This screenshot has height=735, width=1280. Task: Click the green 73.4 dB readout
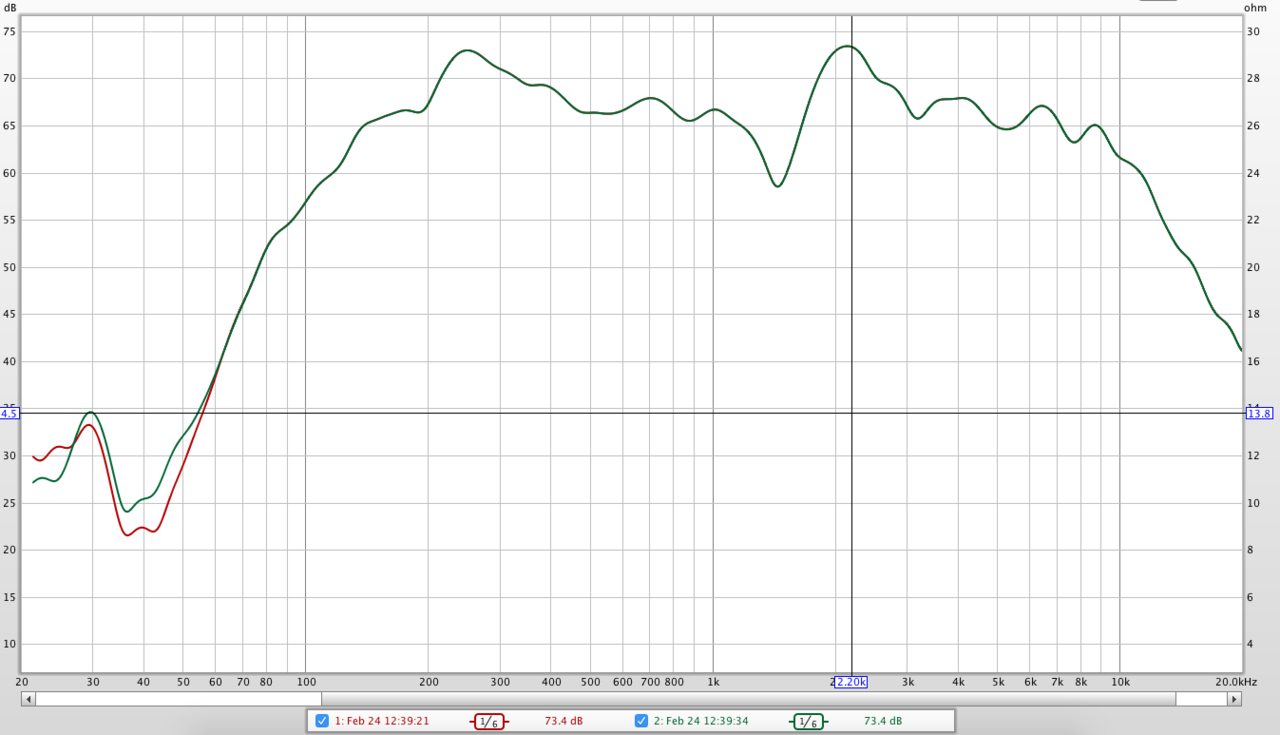883,721
